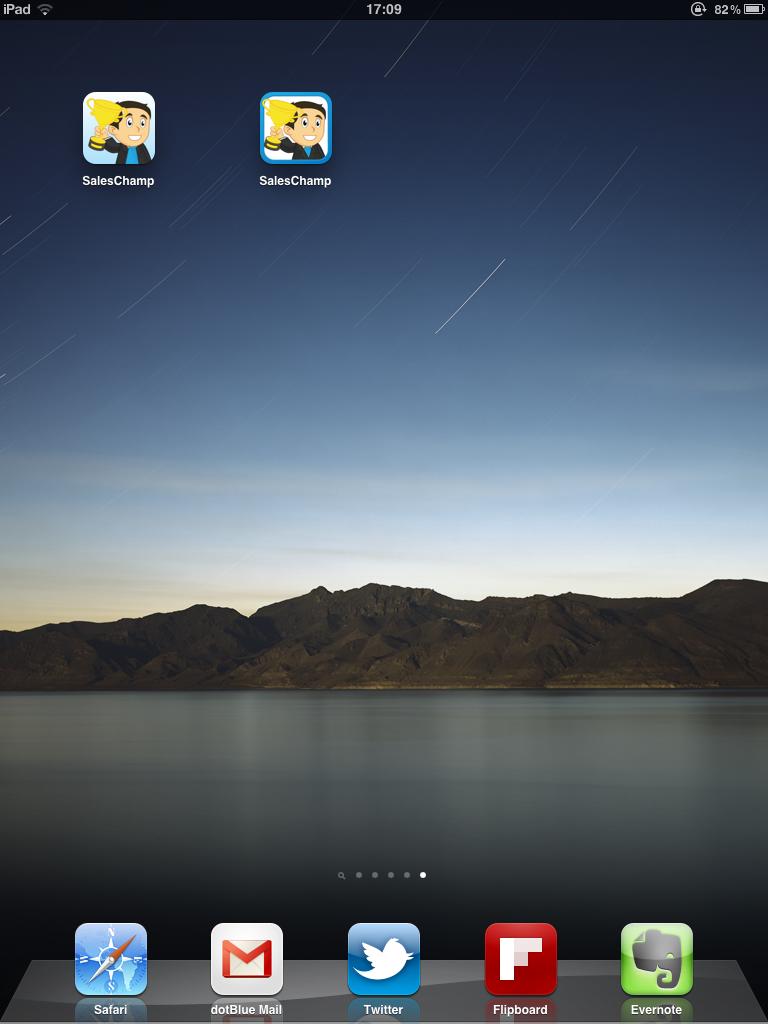Tap the first page dot next to magnifier
Viewport: 768px width, 1024px height.
(x=359, y=875)
